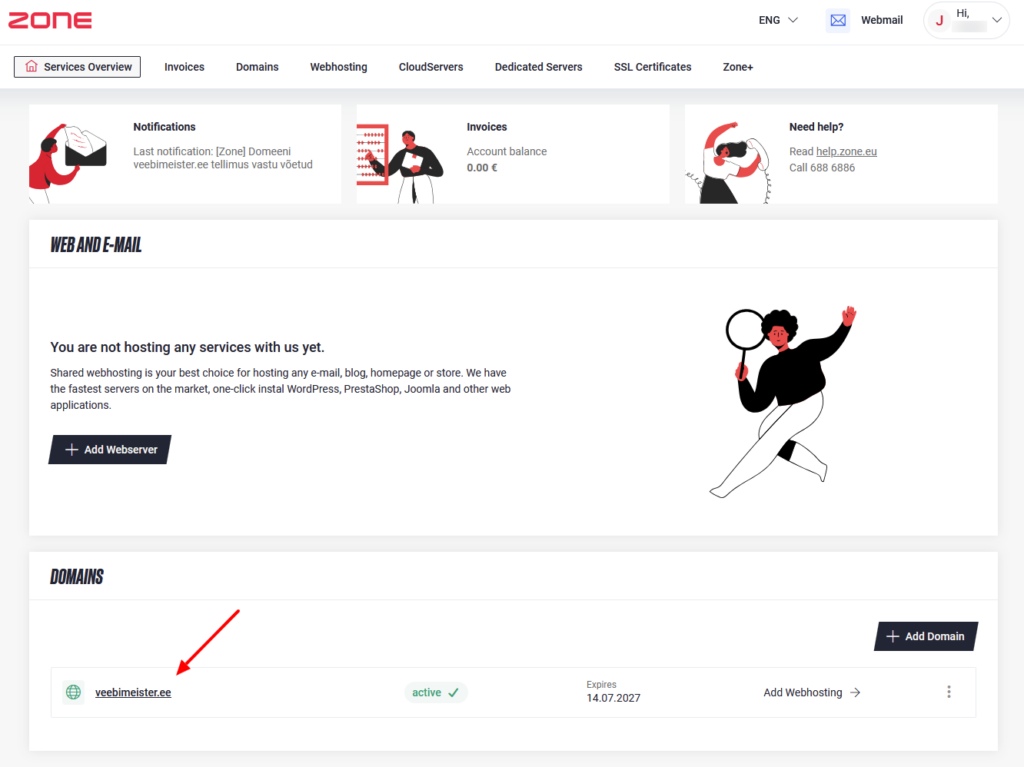Click the home icon in Services Overview
Screen dimensions: 1024x767
[x=31, y=67]
